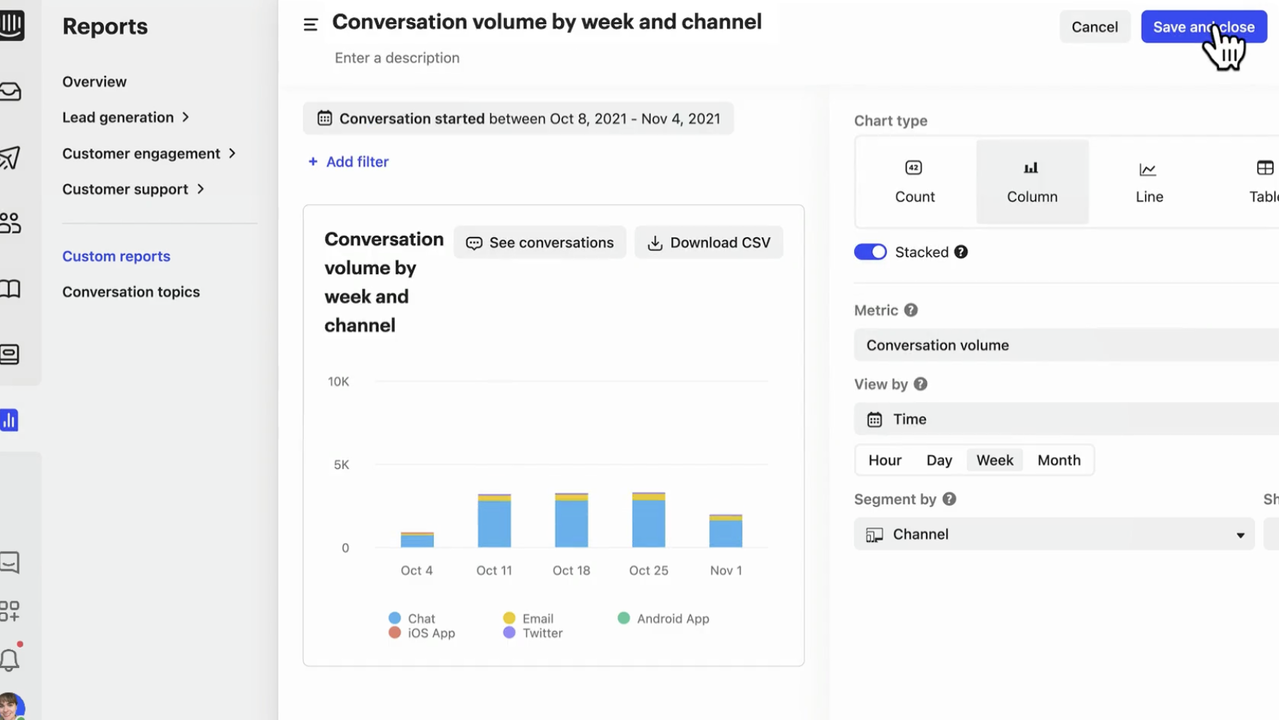
Task: Open the apps grid sidebar icon
Action: [x=12, y=610]
